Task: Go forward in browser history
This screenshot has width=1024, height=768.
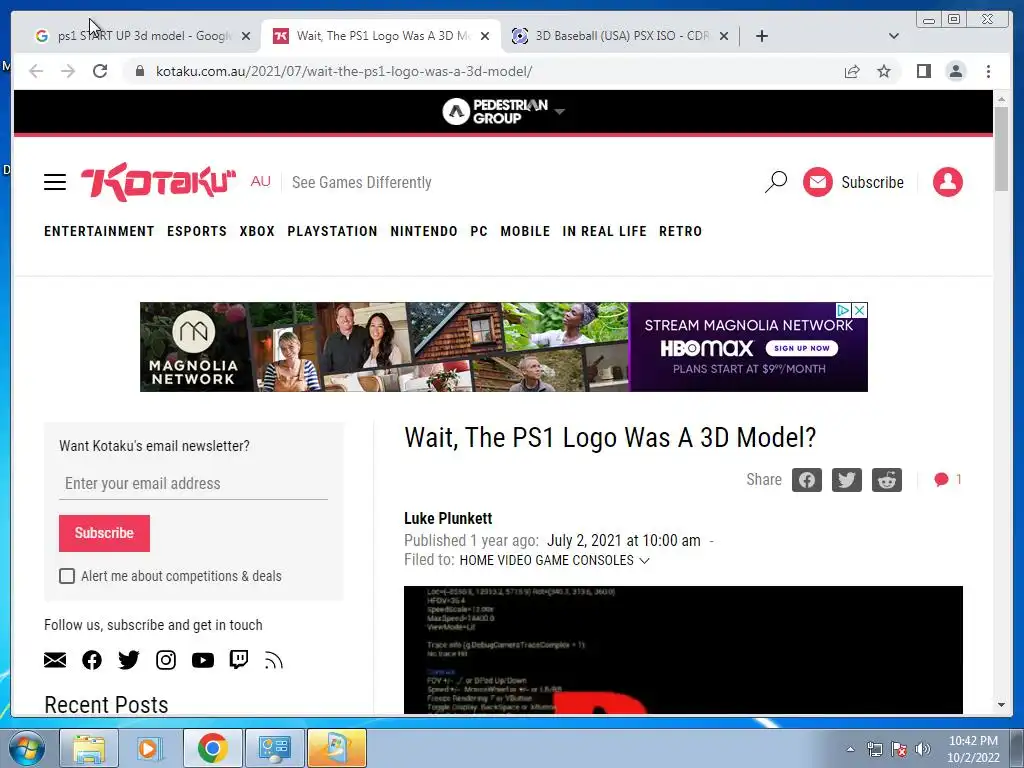Action: click(x=68, y=71)
